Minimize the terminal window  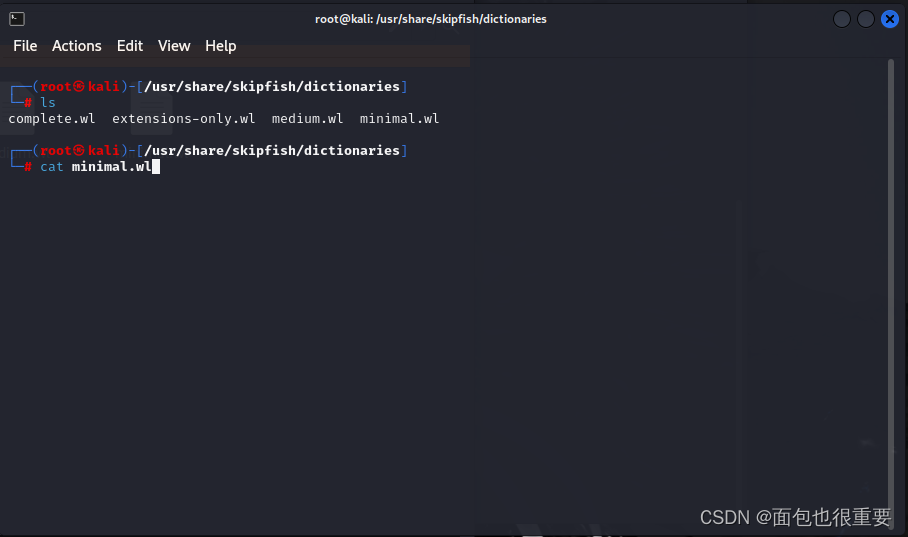point(842,19)
